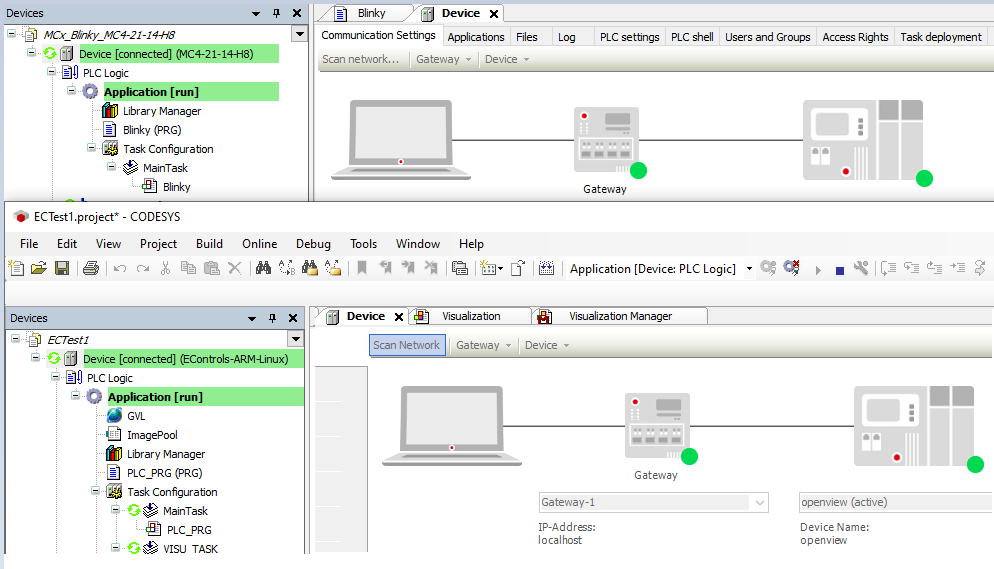Open Device dropdown in lower Device tab

(x=547, y=345)
